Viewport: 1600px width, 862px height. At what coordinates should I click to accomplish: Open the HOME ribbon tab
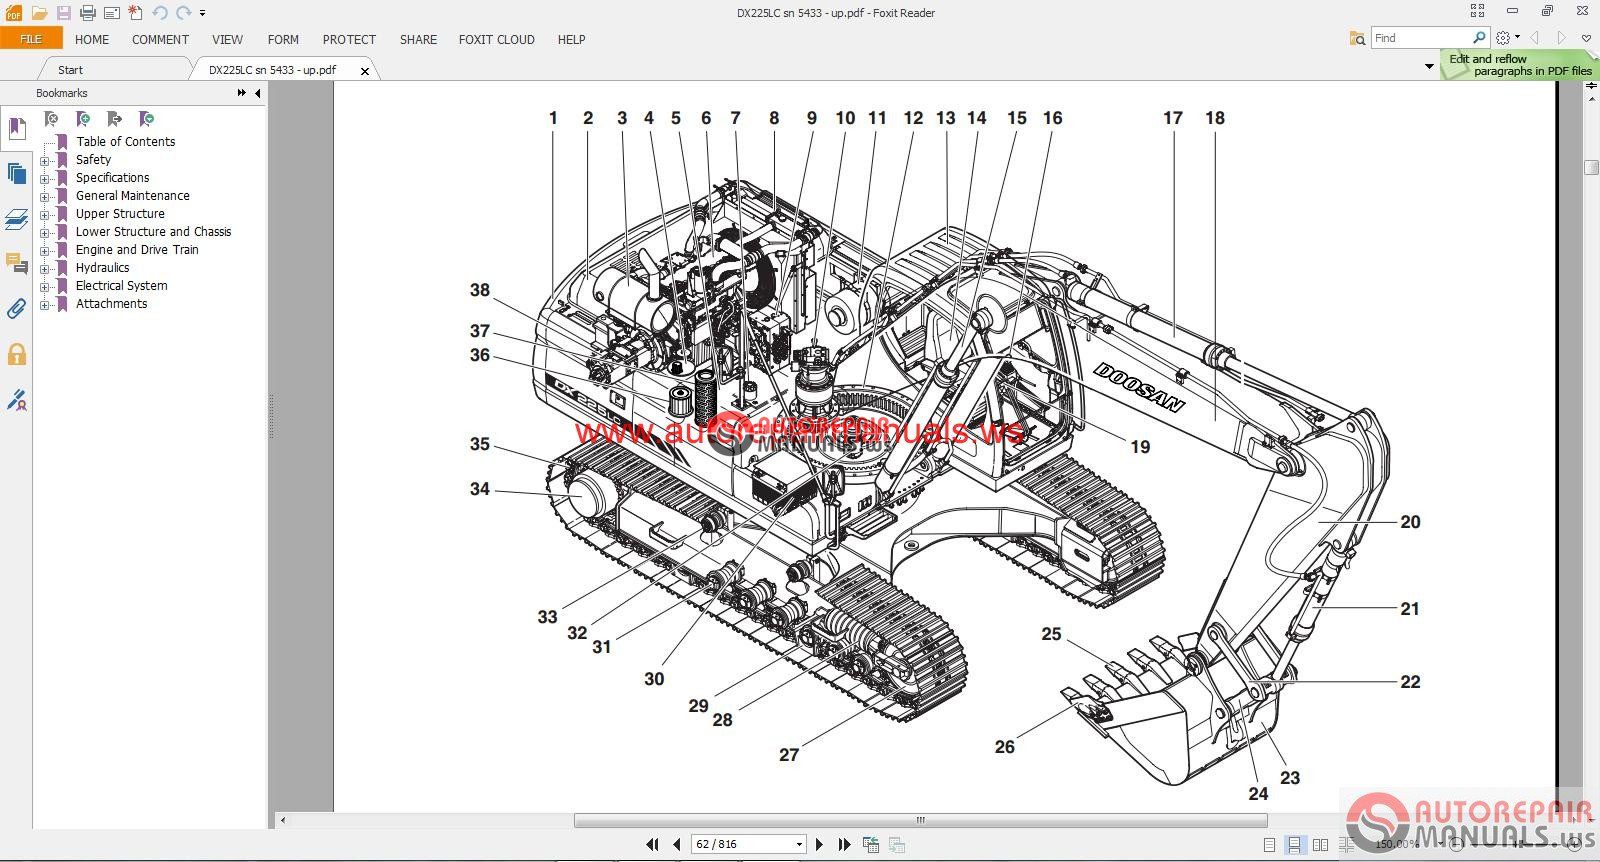pos(92,40)
